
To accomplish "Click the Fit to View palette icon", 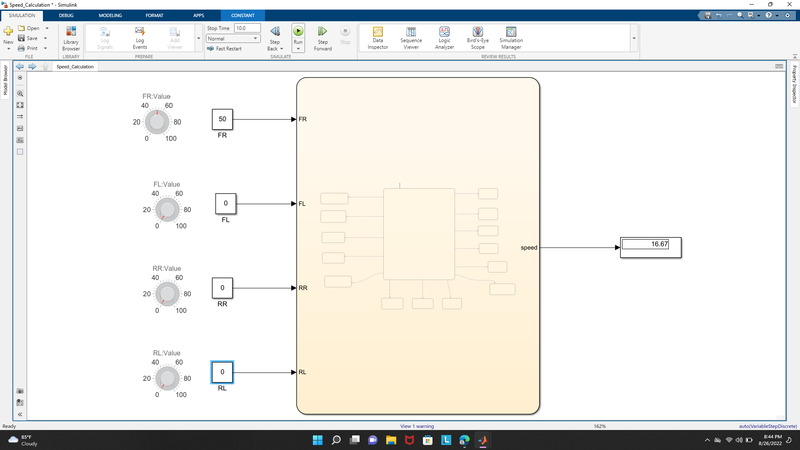I will (x=20, y=105).
